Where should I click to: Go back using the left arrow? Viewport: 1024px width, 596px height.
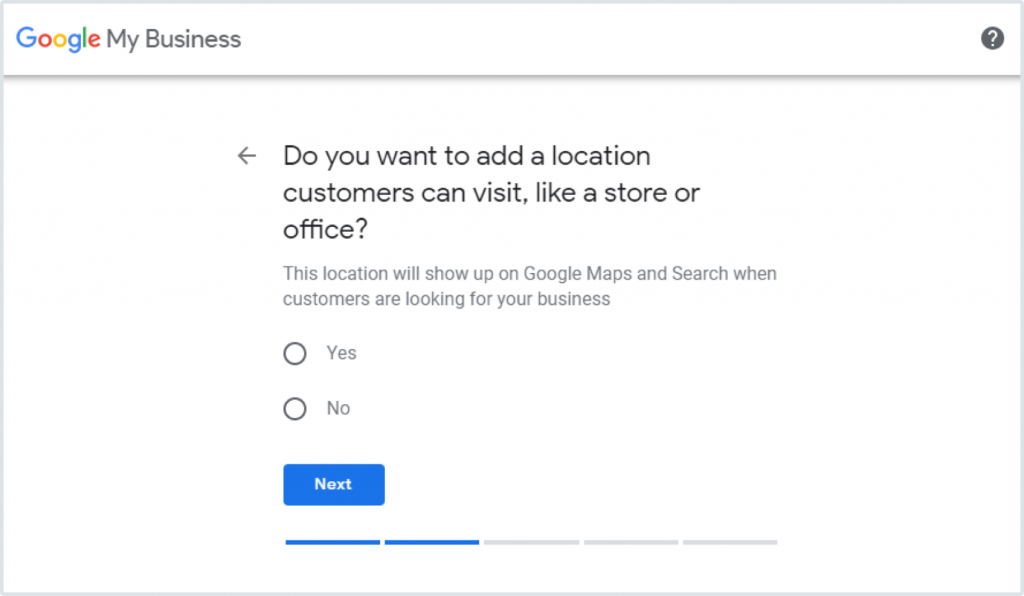point(246,156)
